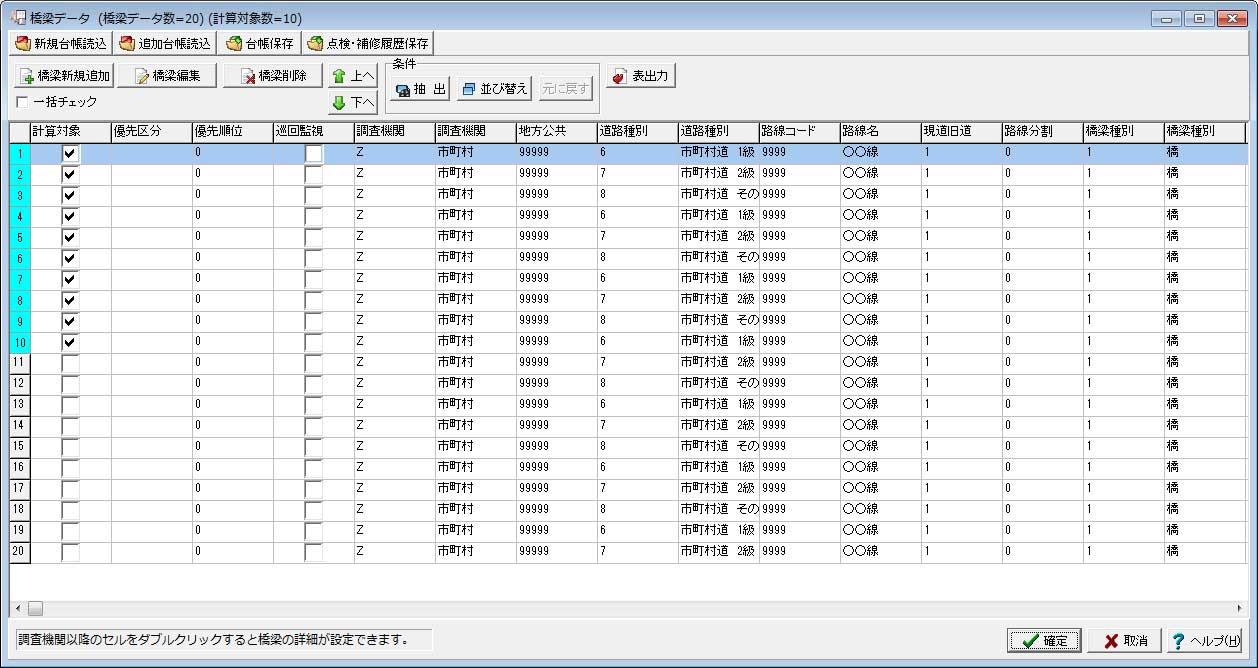The width and height of the screenshot is (1258, 668).
Task: Uncheck 計算対象 checkbox in row 7
Action: (70, 279)
